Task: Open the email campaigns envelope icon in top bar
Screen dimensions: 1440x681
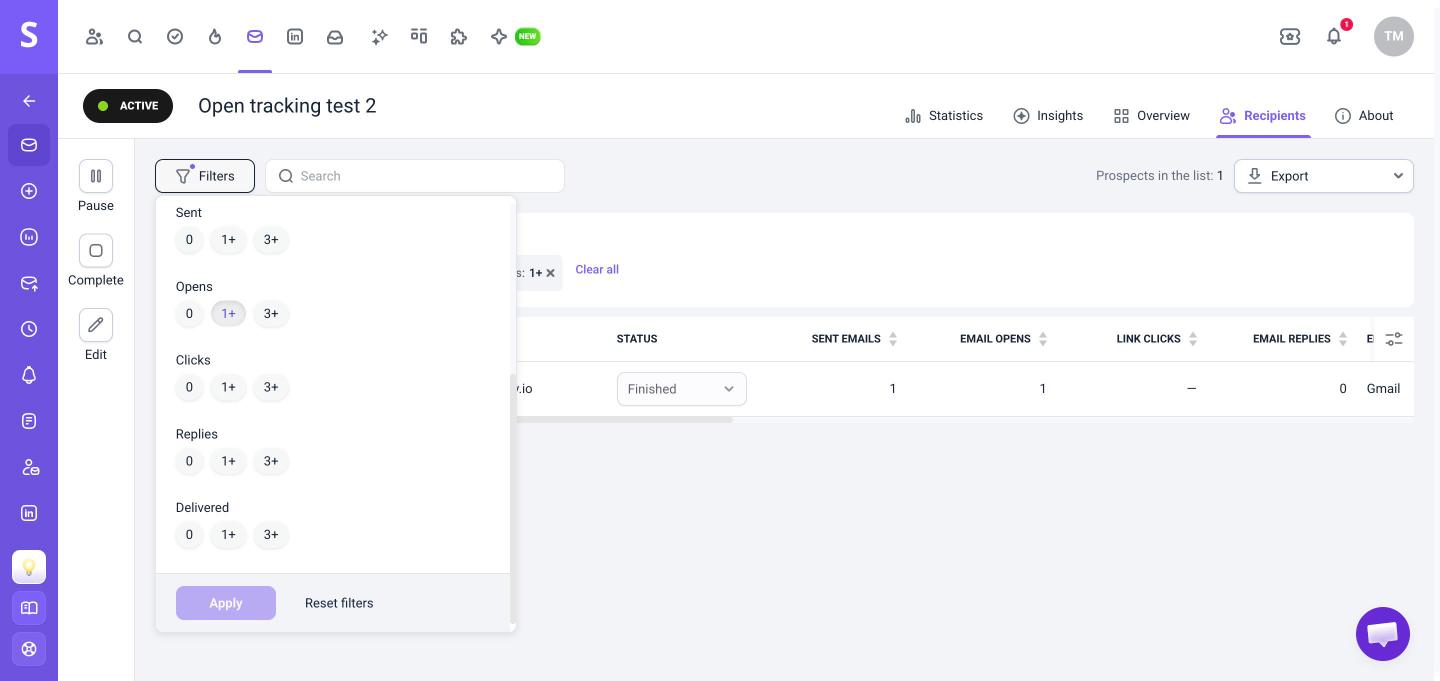Action: [x=255, y=37]
